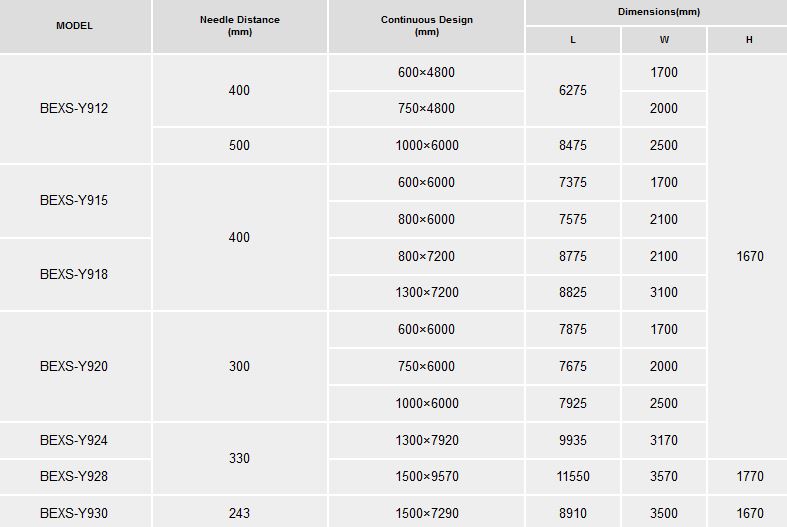The width and height of the screenshot is (787, 527).
Task: Select the BEXS-Y930 model cell
Action: click(x=75, y=512)
